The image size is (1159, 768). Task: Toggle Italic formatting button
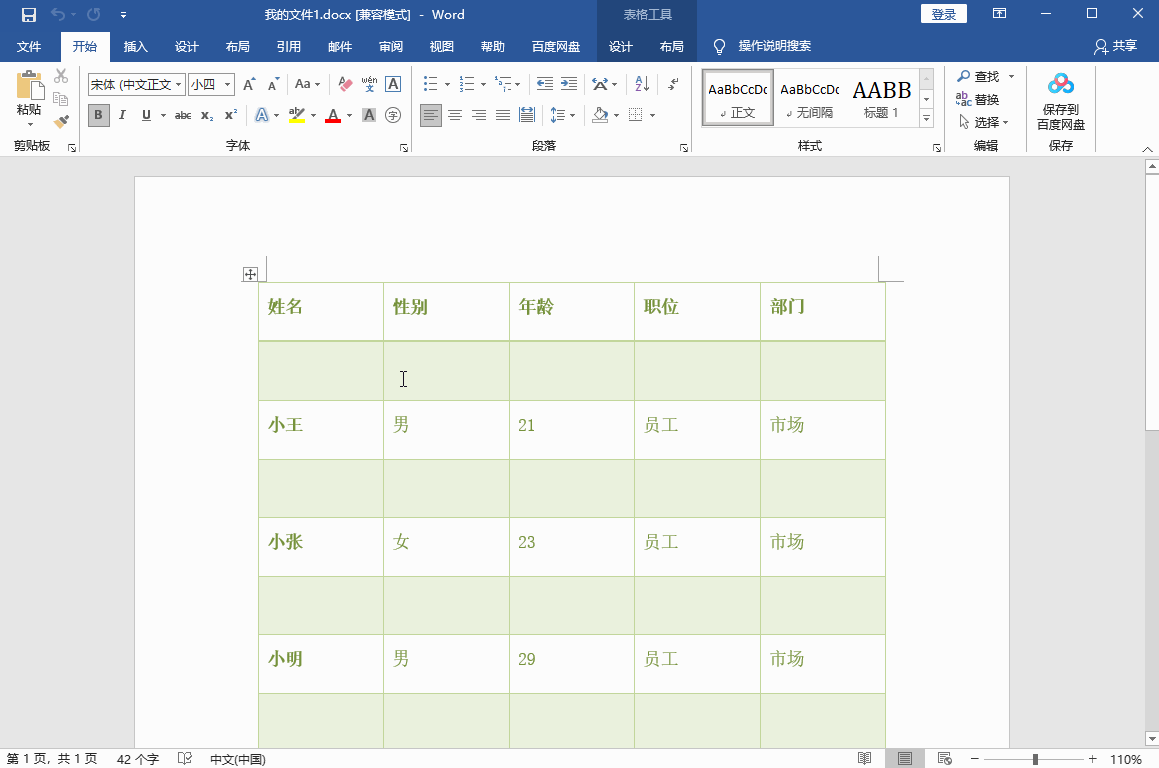pos(122,115)
